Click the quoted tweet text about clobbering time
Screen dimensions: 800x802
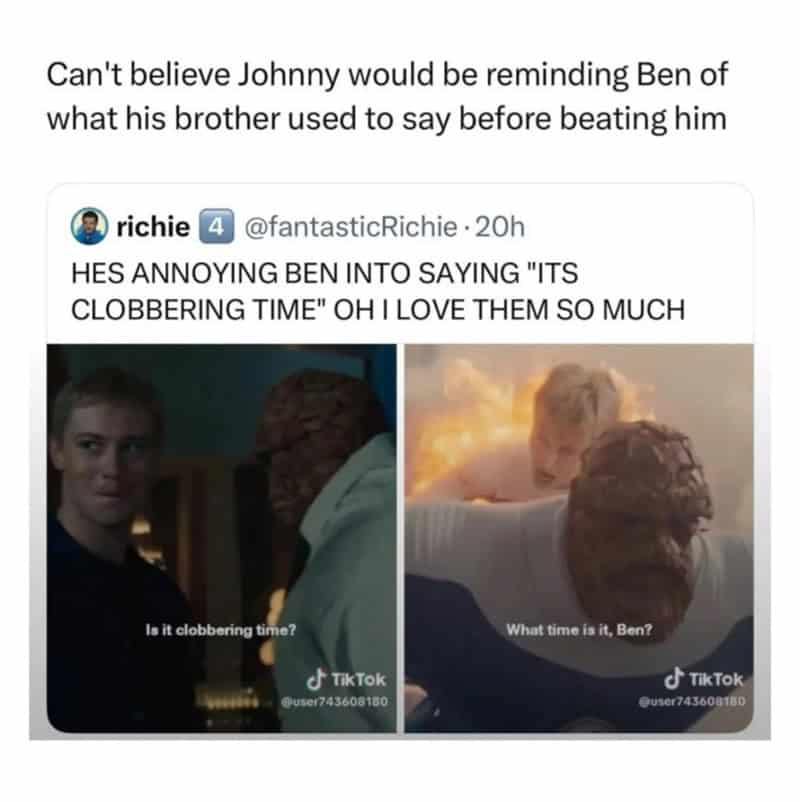click(x=378, y=291)
